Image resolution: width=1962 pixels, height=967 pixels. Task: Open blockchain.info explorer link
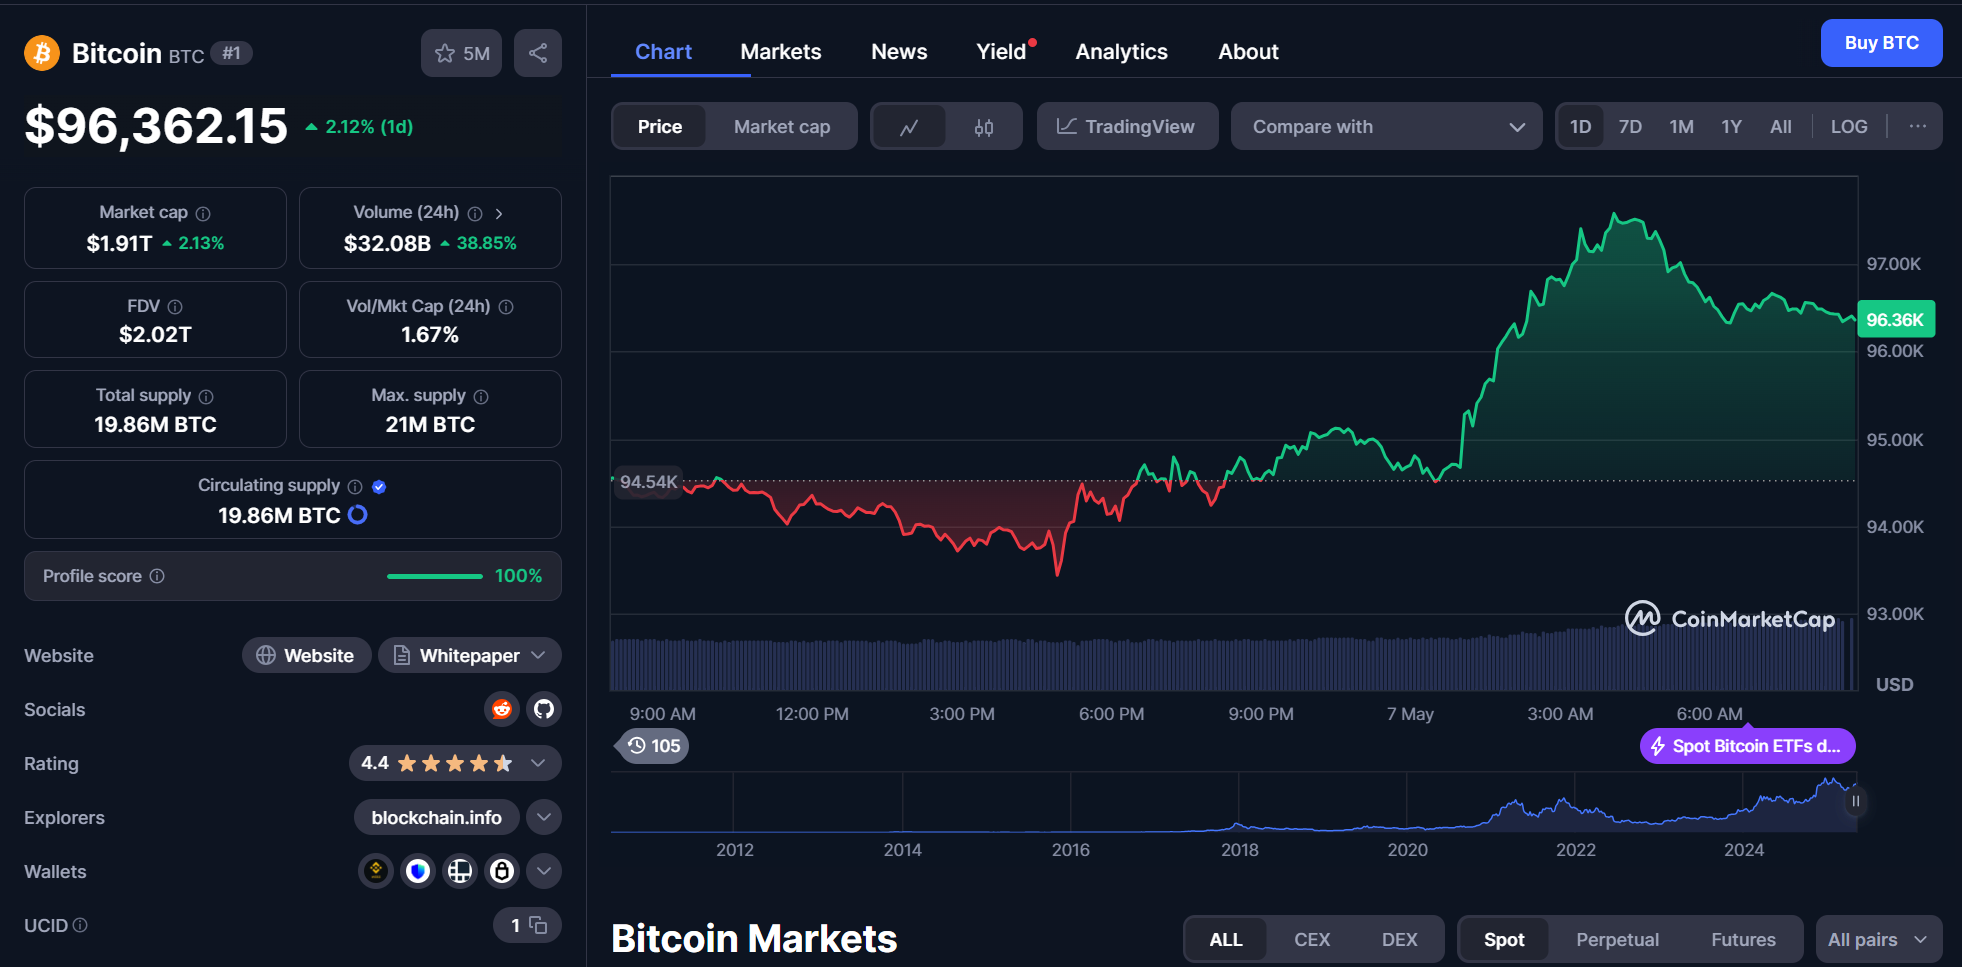coord(436,817)
